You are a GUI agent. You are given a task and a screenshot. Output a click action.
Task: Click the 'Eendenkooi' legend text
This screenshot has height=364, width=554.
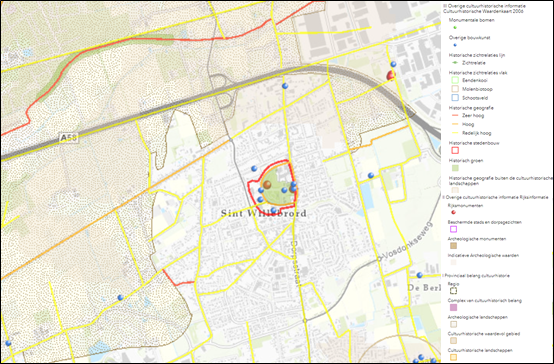click(475, 80)
